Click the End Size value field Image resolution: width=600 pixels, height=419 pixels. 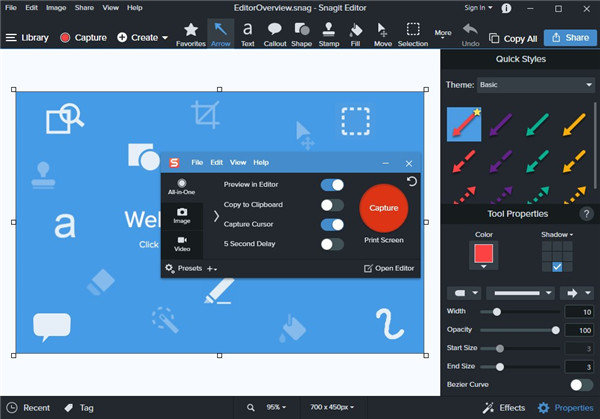point(579,367)
